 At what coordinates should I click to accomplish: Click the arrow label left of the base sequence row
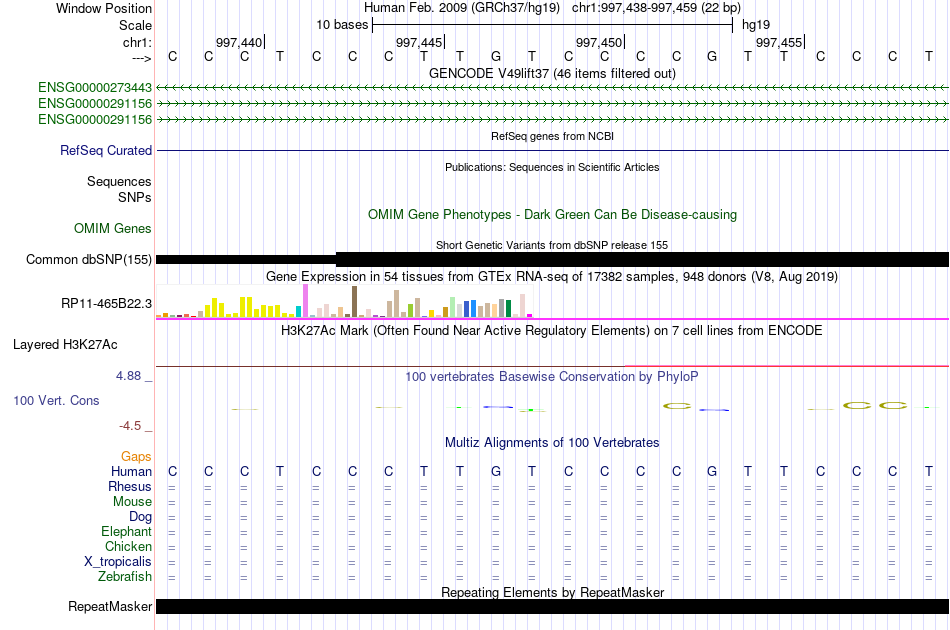click(141, 58)
